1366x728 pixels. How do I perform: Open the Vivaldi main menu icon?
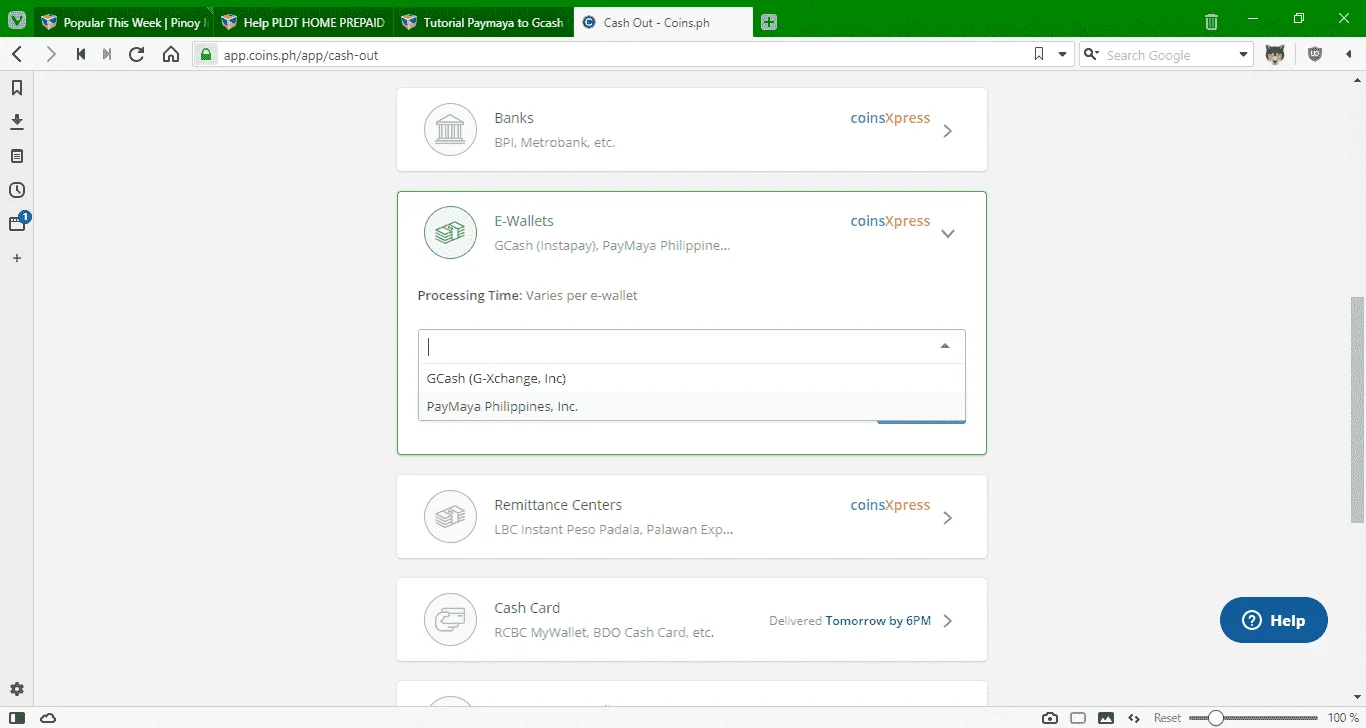point(17,21)
